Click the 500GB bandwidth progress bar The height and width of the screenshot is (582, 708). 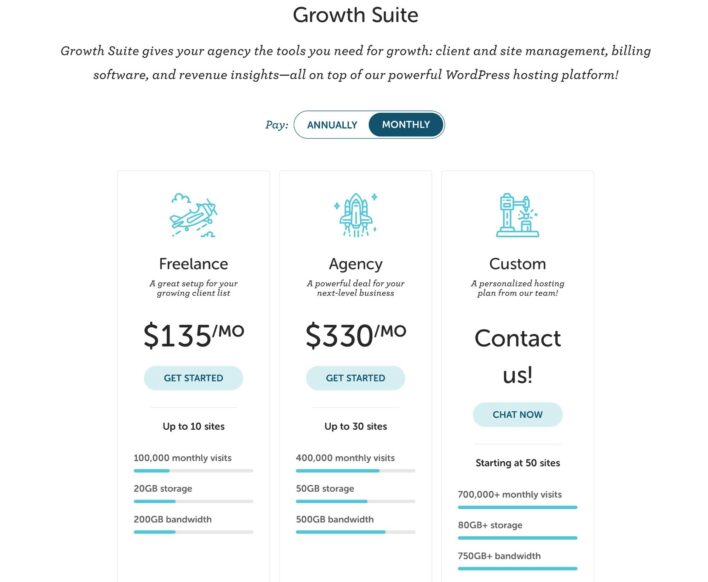355,532
